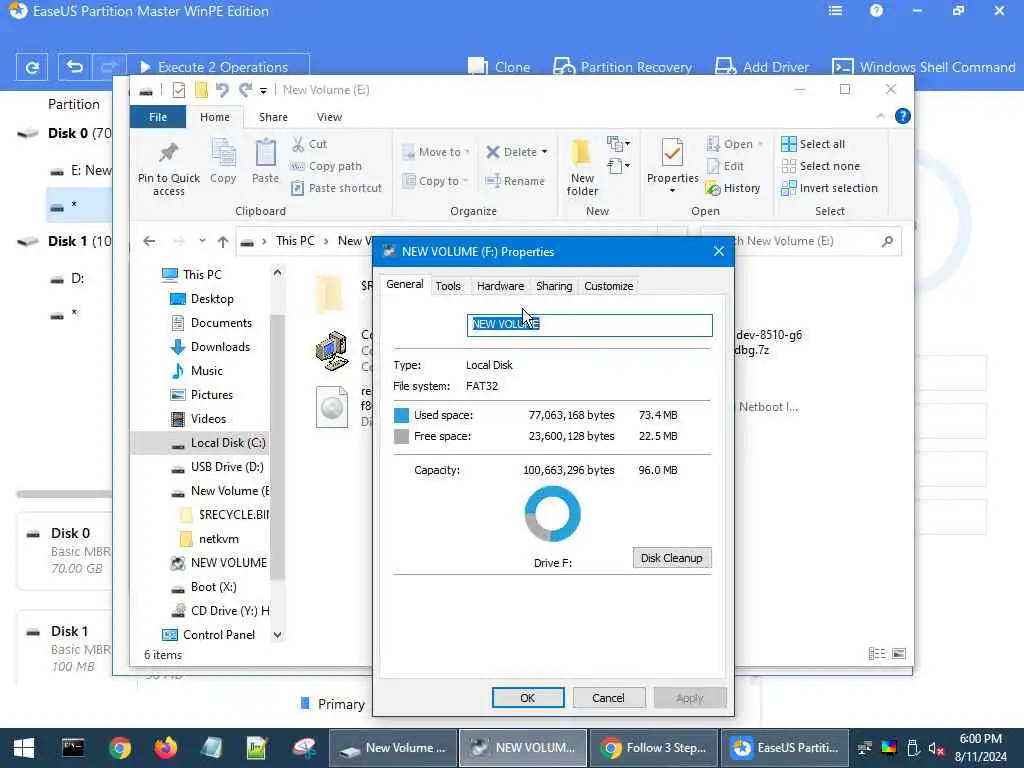
Task: Open the File ribbon tab
Action: pos(158,117)
